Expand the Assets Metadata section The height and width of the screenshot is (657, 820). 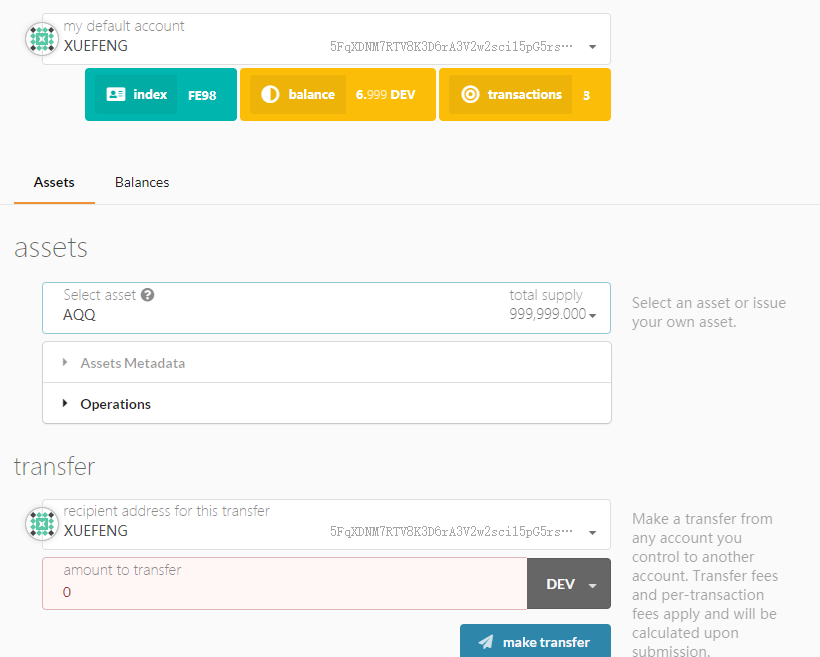[x=132, y=363]
